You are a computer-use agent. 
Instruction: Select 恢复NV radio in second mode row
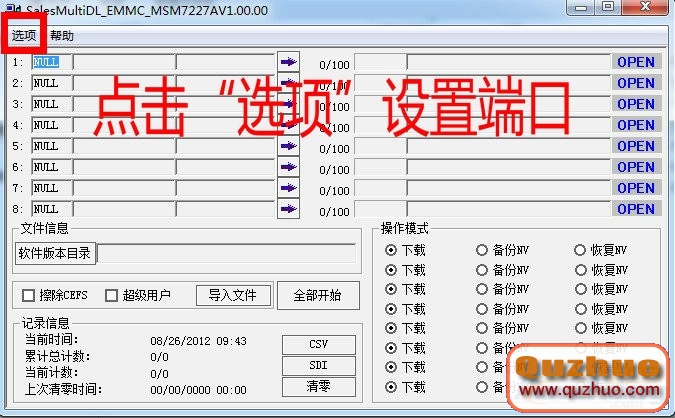(x=580, y=270)
